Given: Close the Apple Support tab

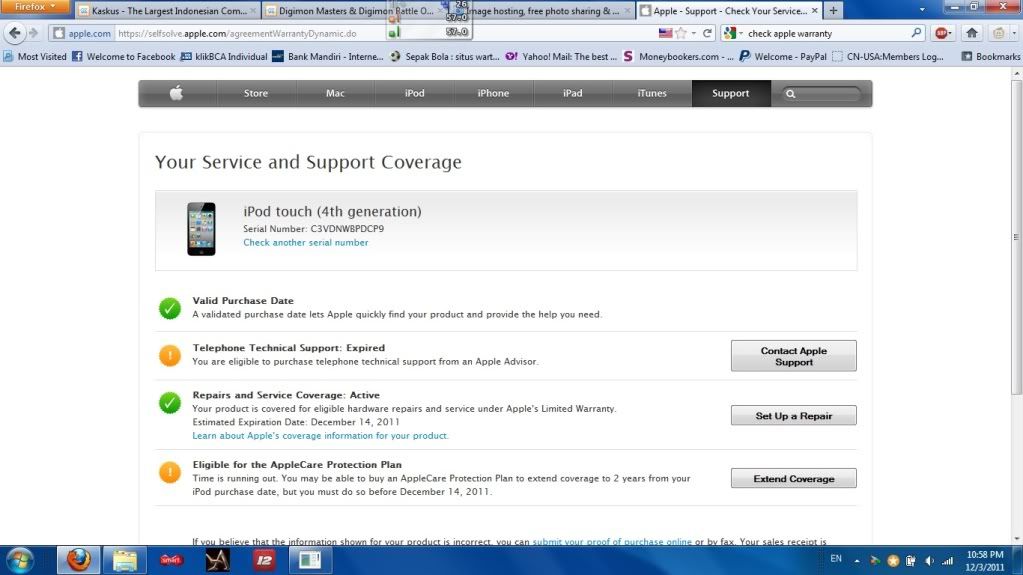Looking at the screenshot, I should pyautogui.click(x=814, y=10).
